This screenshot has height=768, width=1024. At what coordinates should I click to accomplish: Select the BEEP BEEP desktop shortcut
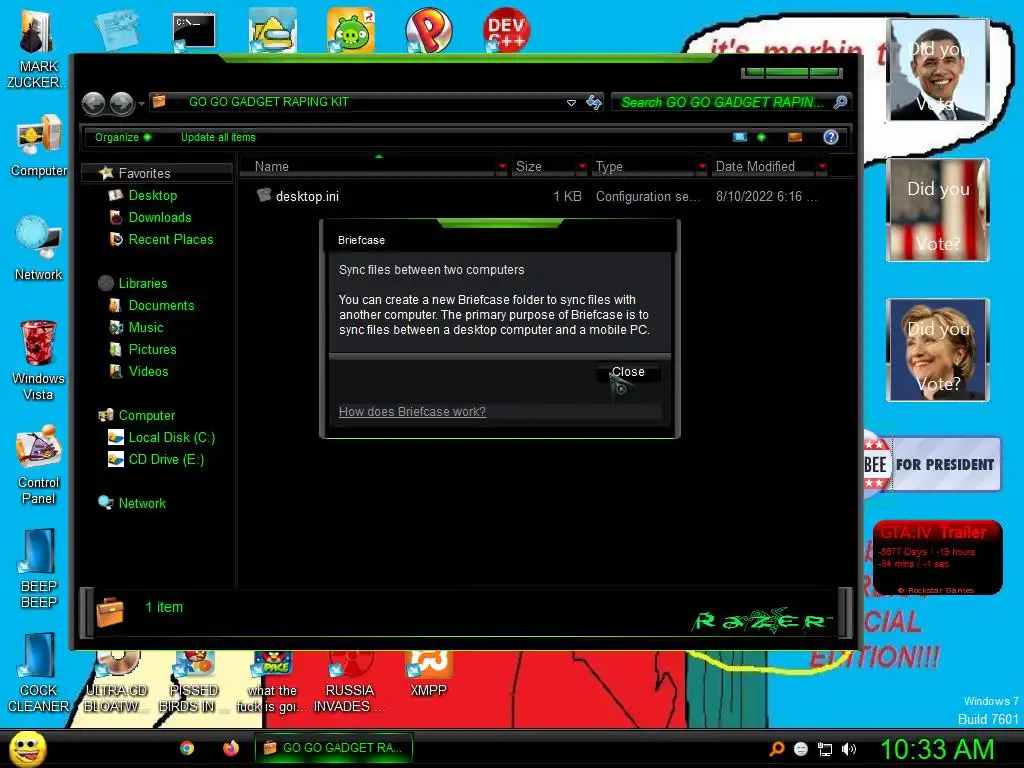[x=39, y=569]
